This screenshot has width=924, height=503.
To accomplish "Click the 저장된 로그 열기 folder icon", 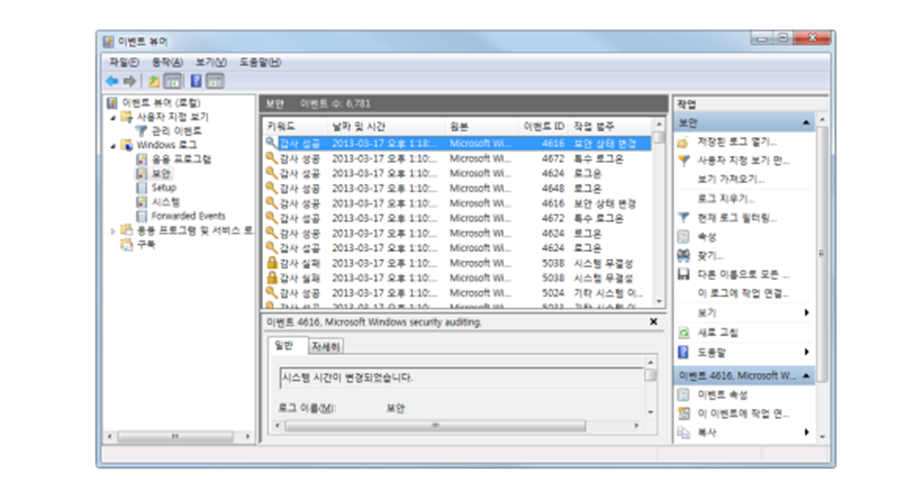I will (x=684, y=142).
